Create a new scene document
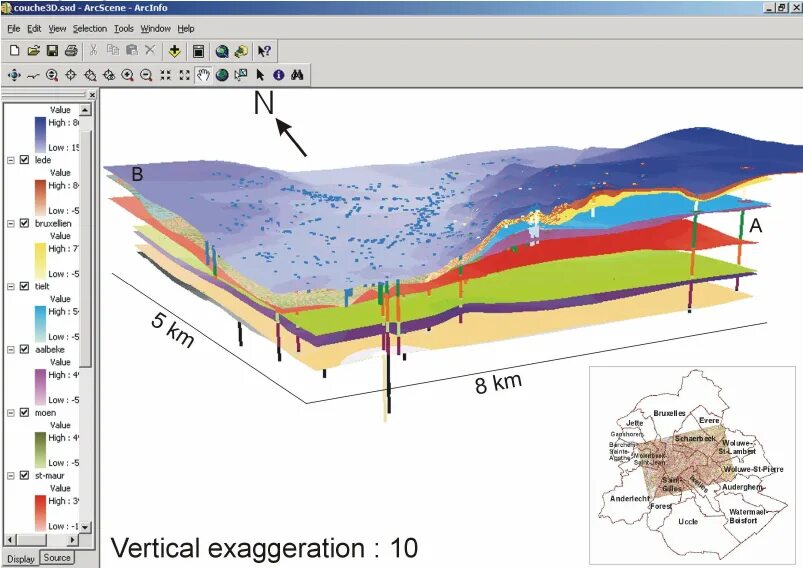 tap(14, 51)
